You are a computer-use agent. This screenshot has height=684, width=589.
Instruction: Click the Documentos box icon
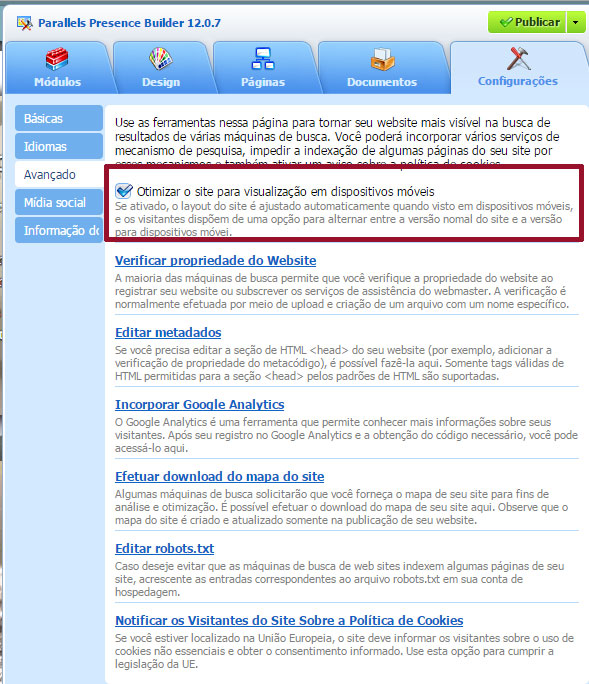pyautogui.click(x=382, y=59)
